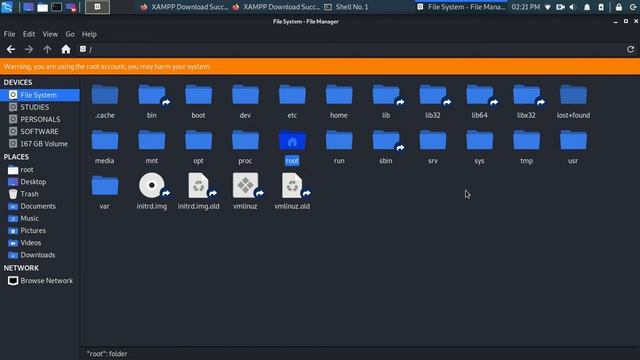The width and height of the screenshot is (640, 360).
Task: Click the volume speaker tray icon
Action: tap(573, 7)
